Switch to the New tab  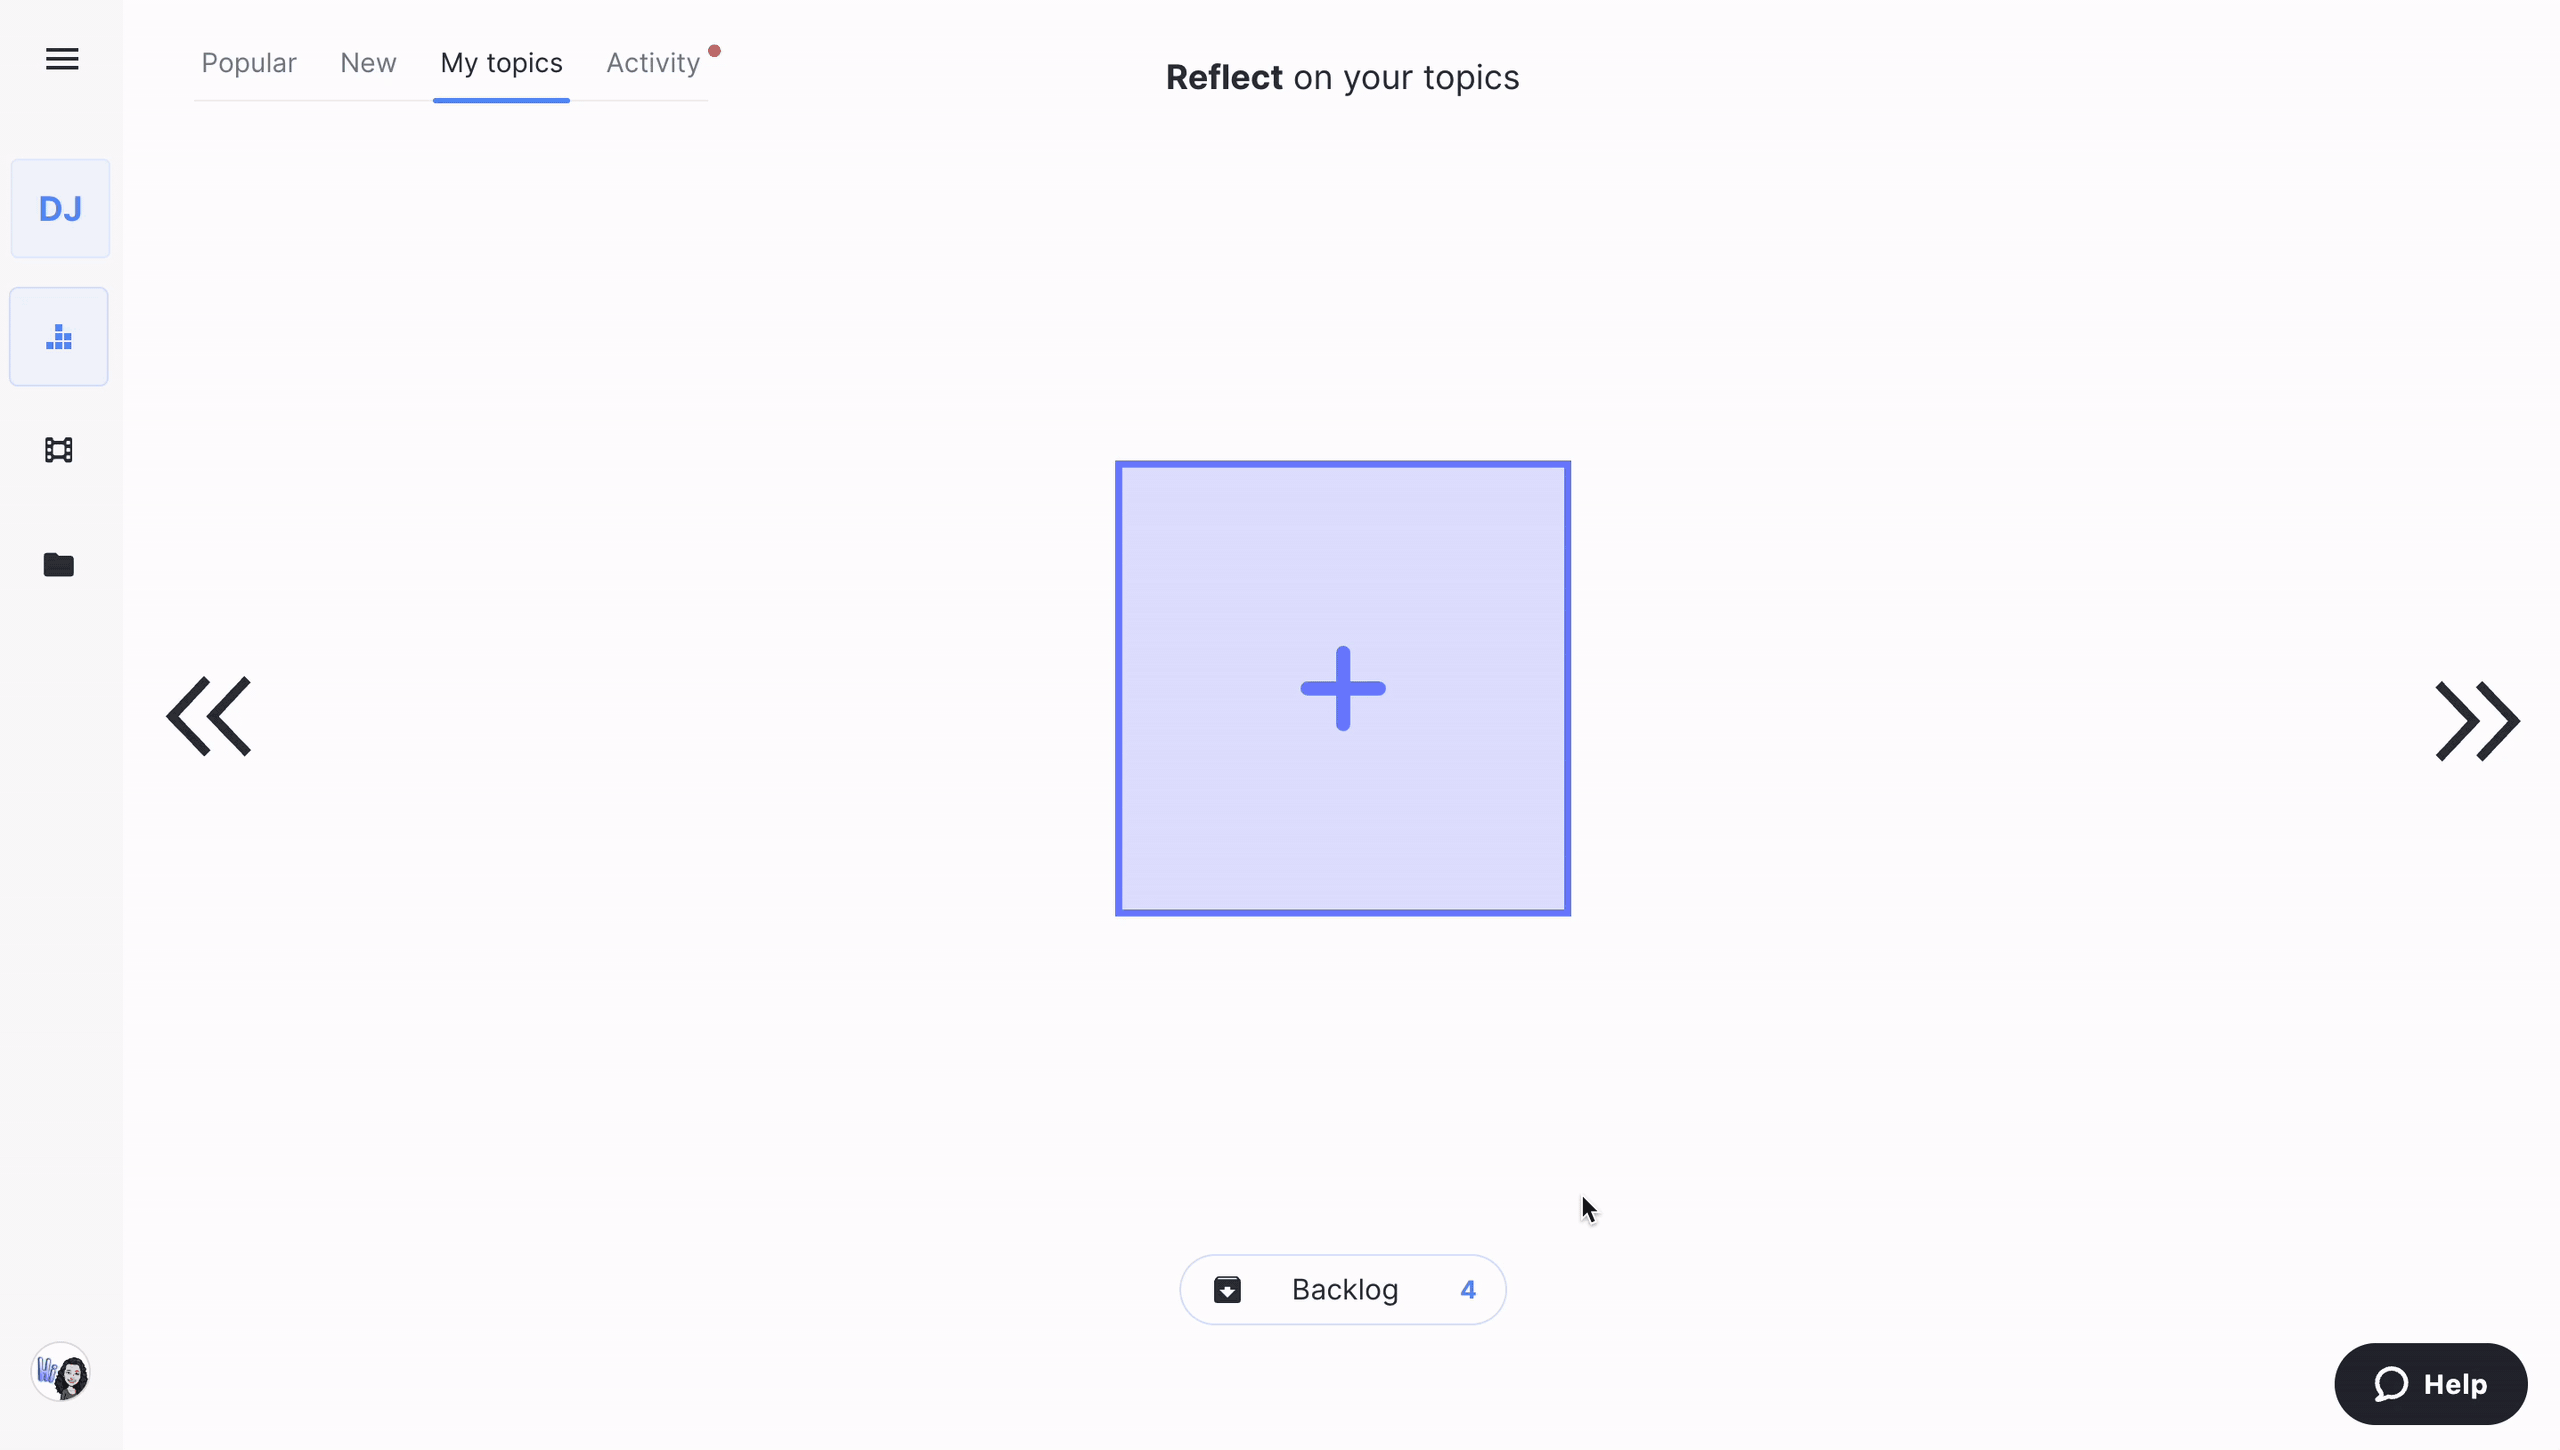[368, 63]
